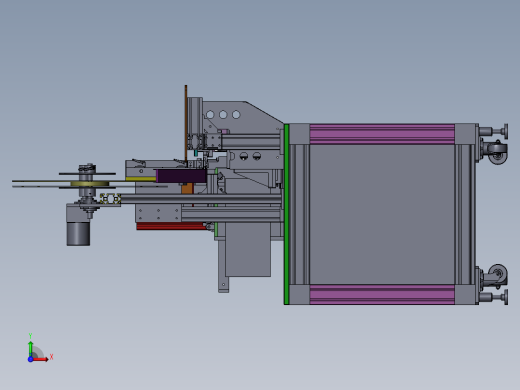Select the orange block below the purple part
Viewport: 520px width, 390px height.
coord(187,189)
